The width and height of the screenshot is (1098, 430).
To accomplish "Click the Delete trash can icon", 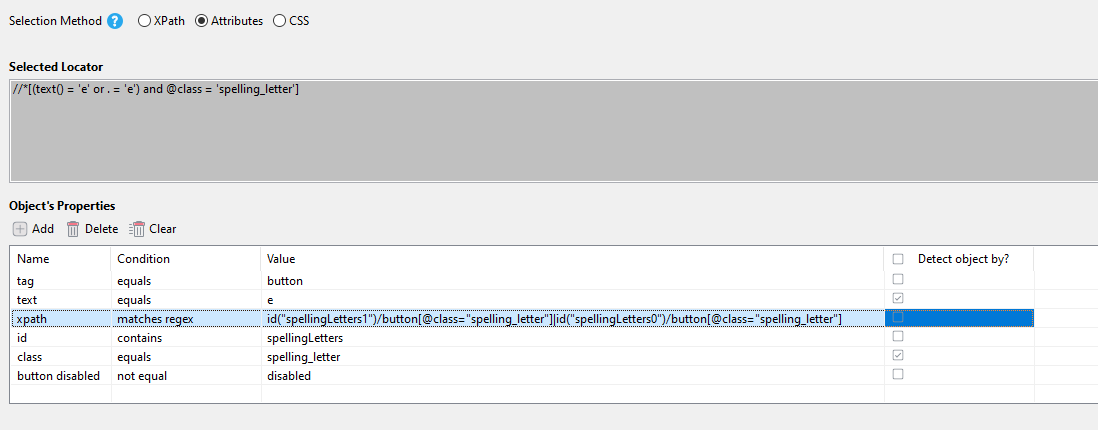I will 73,229.
